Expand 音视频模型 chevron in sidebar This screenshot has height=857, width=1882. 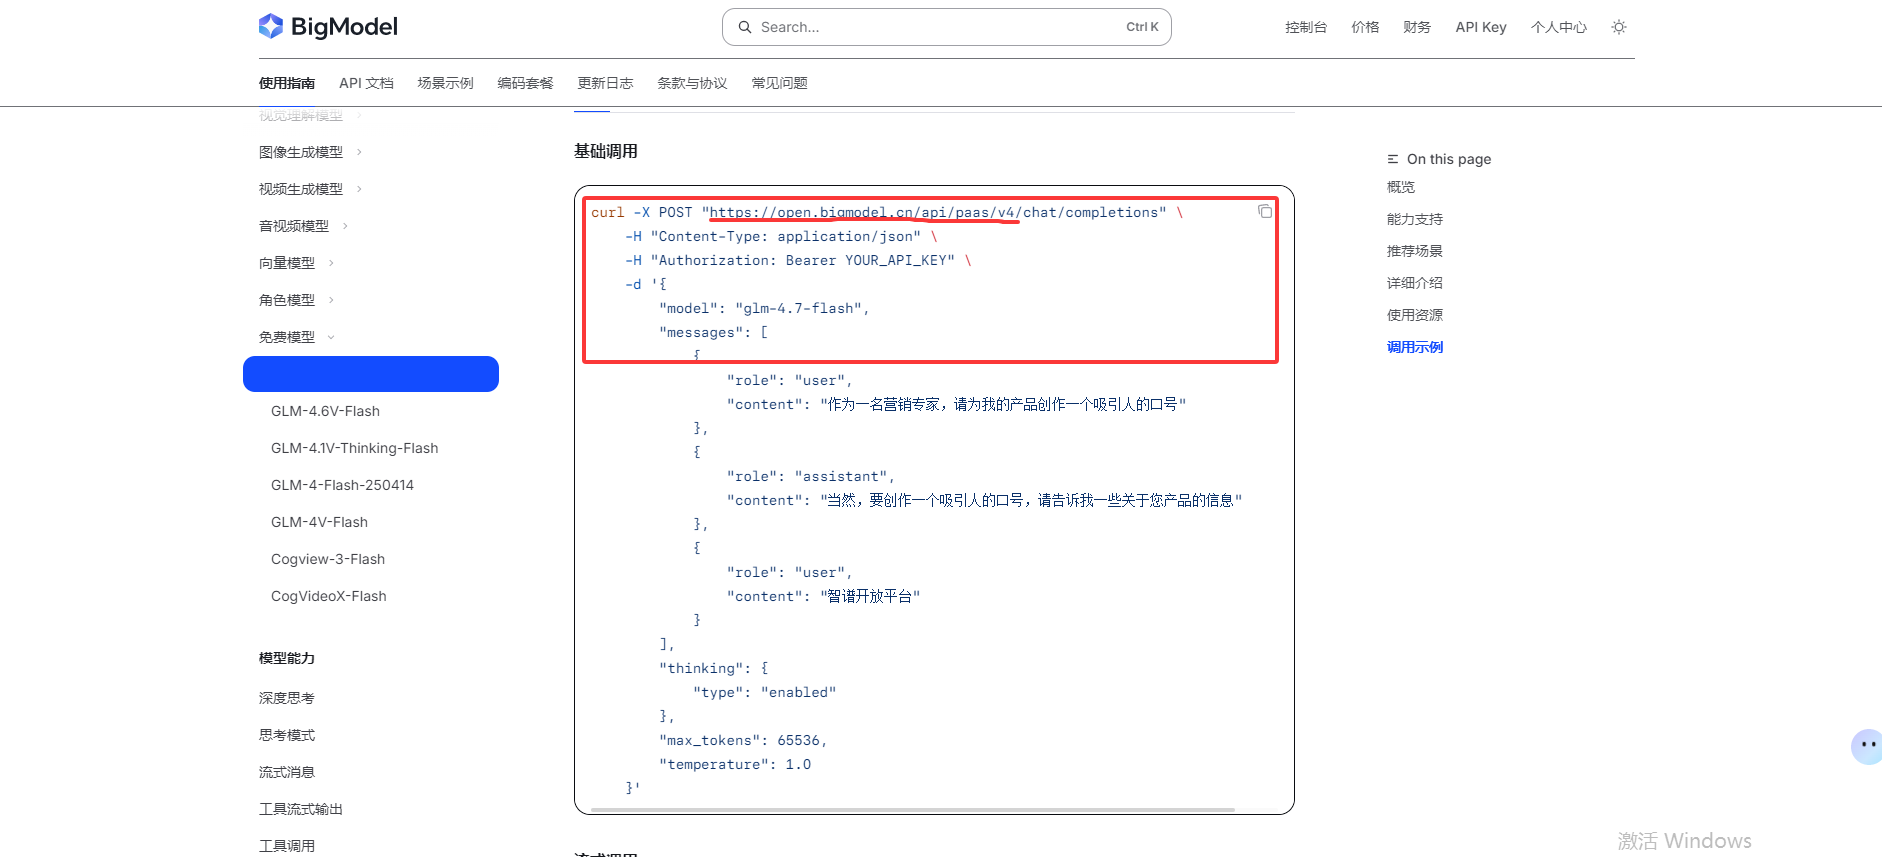pyautogui.click(x=345, y=226)
